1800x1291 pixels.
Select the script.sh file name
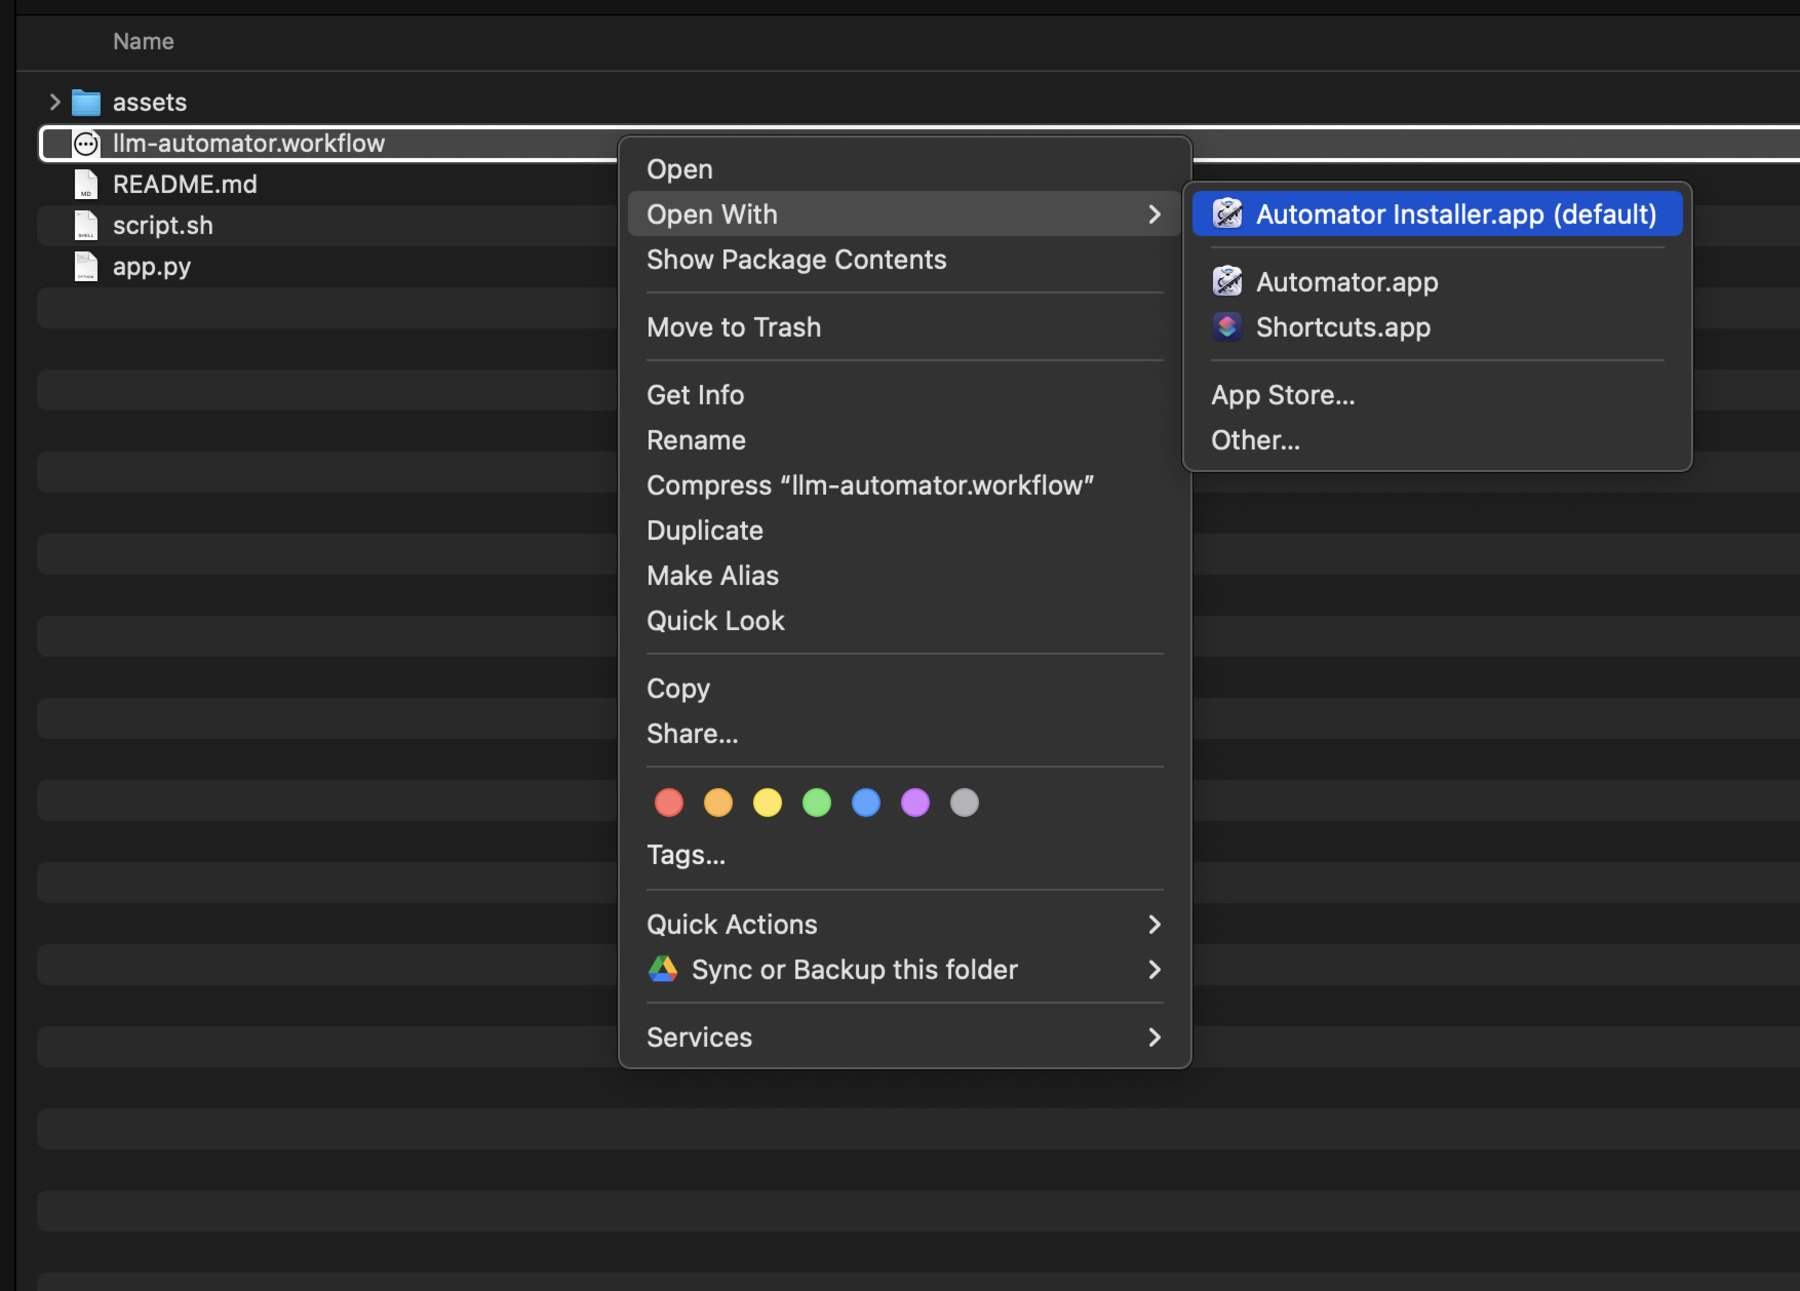pyautogui.click(x=163, y=225)
